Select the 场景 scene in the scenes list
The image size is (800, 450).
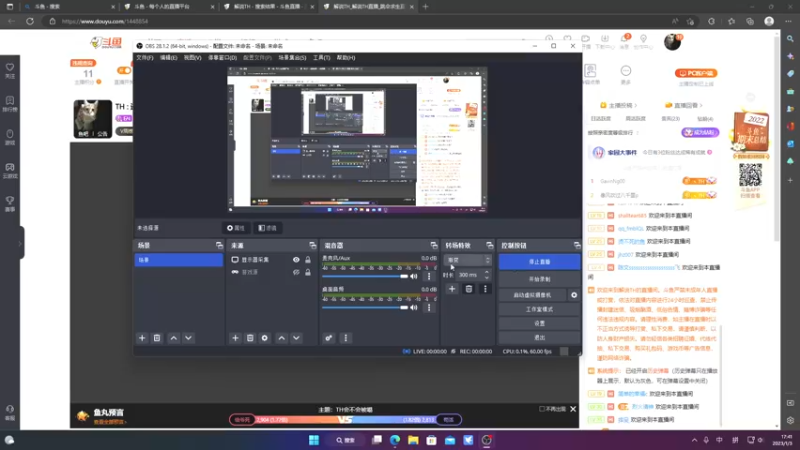coord(179,260)
